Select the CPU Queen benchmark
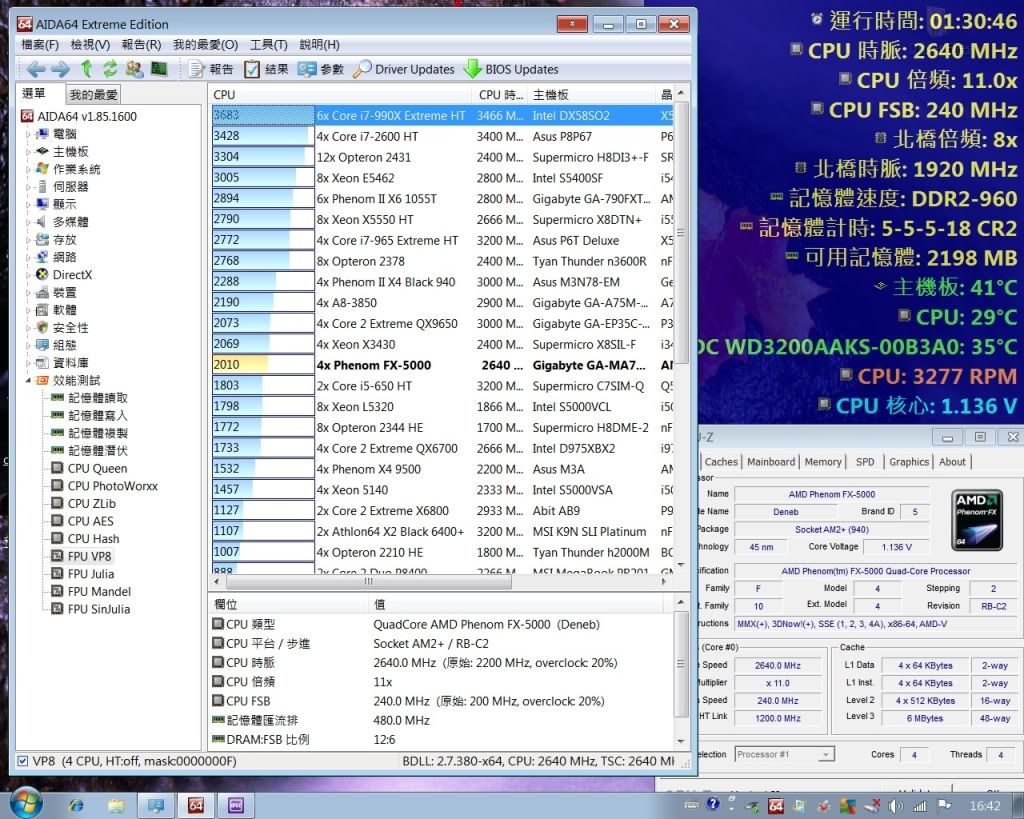The height and width of the screenshot is (819, 1024). (x=97, y=468)
